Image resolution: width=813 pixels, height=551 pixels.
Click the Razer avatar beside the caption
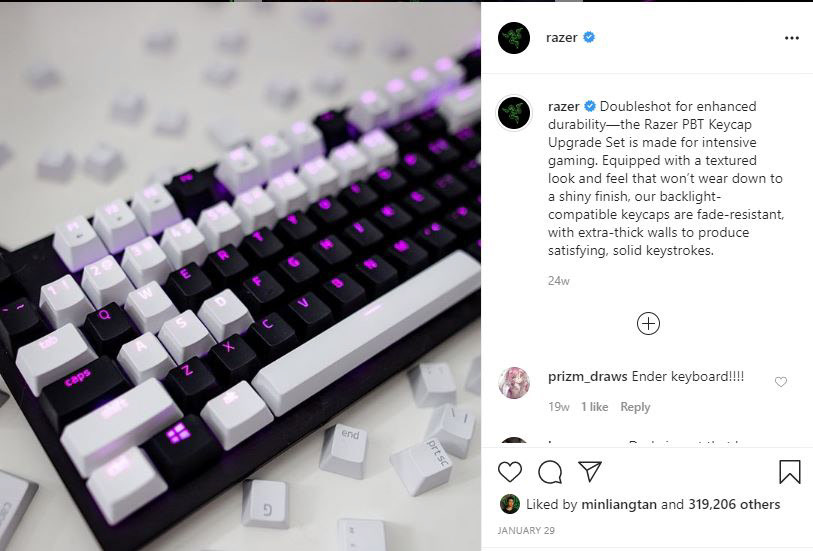tap(514, 112)
